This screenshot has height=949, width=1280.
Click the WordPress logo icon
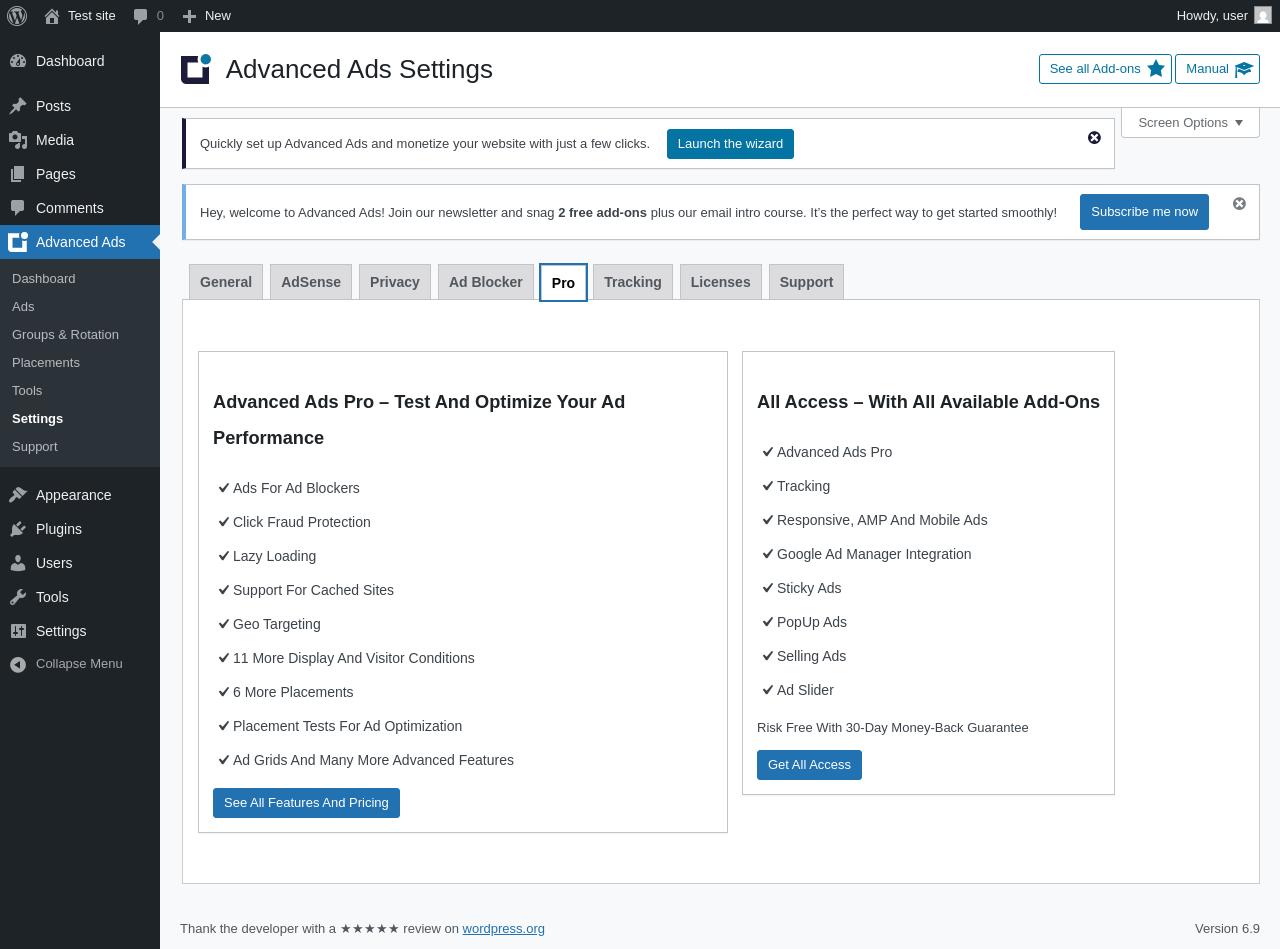coord(17,16)
